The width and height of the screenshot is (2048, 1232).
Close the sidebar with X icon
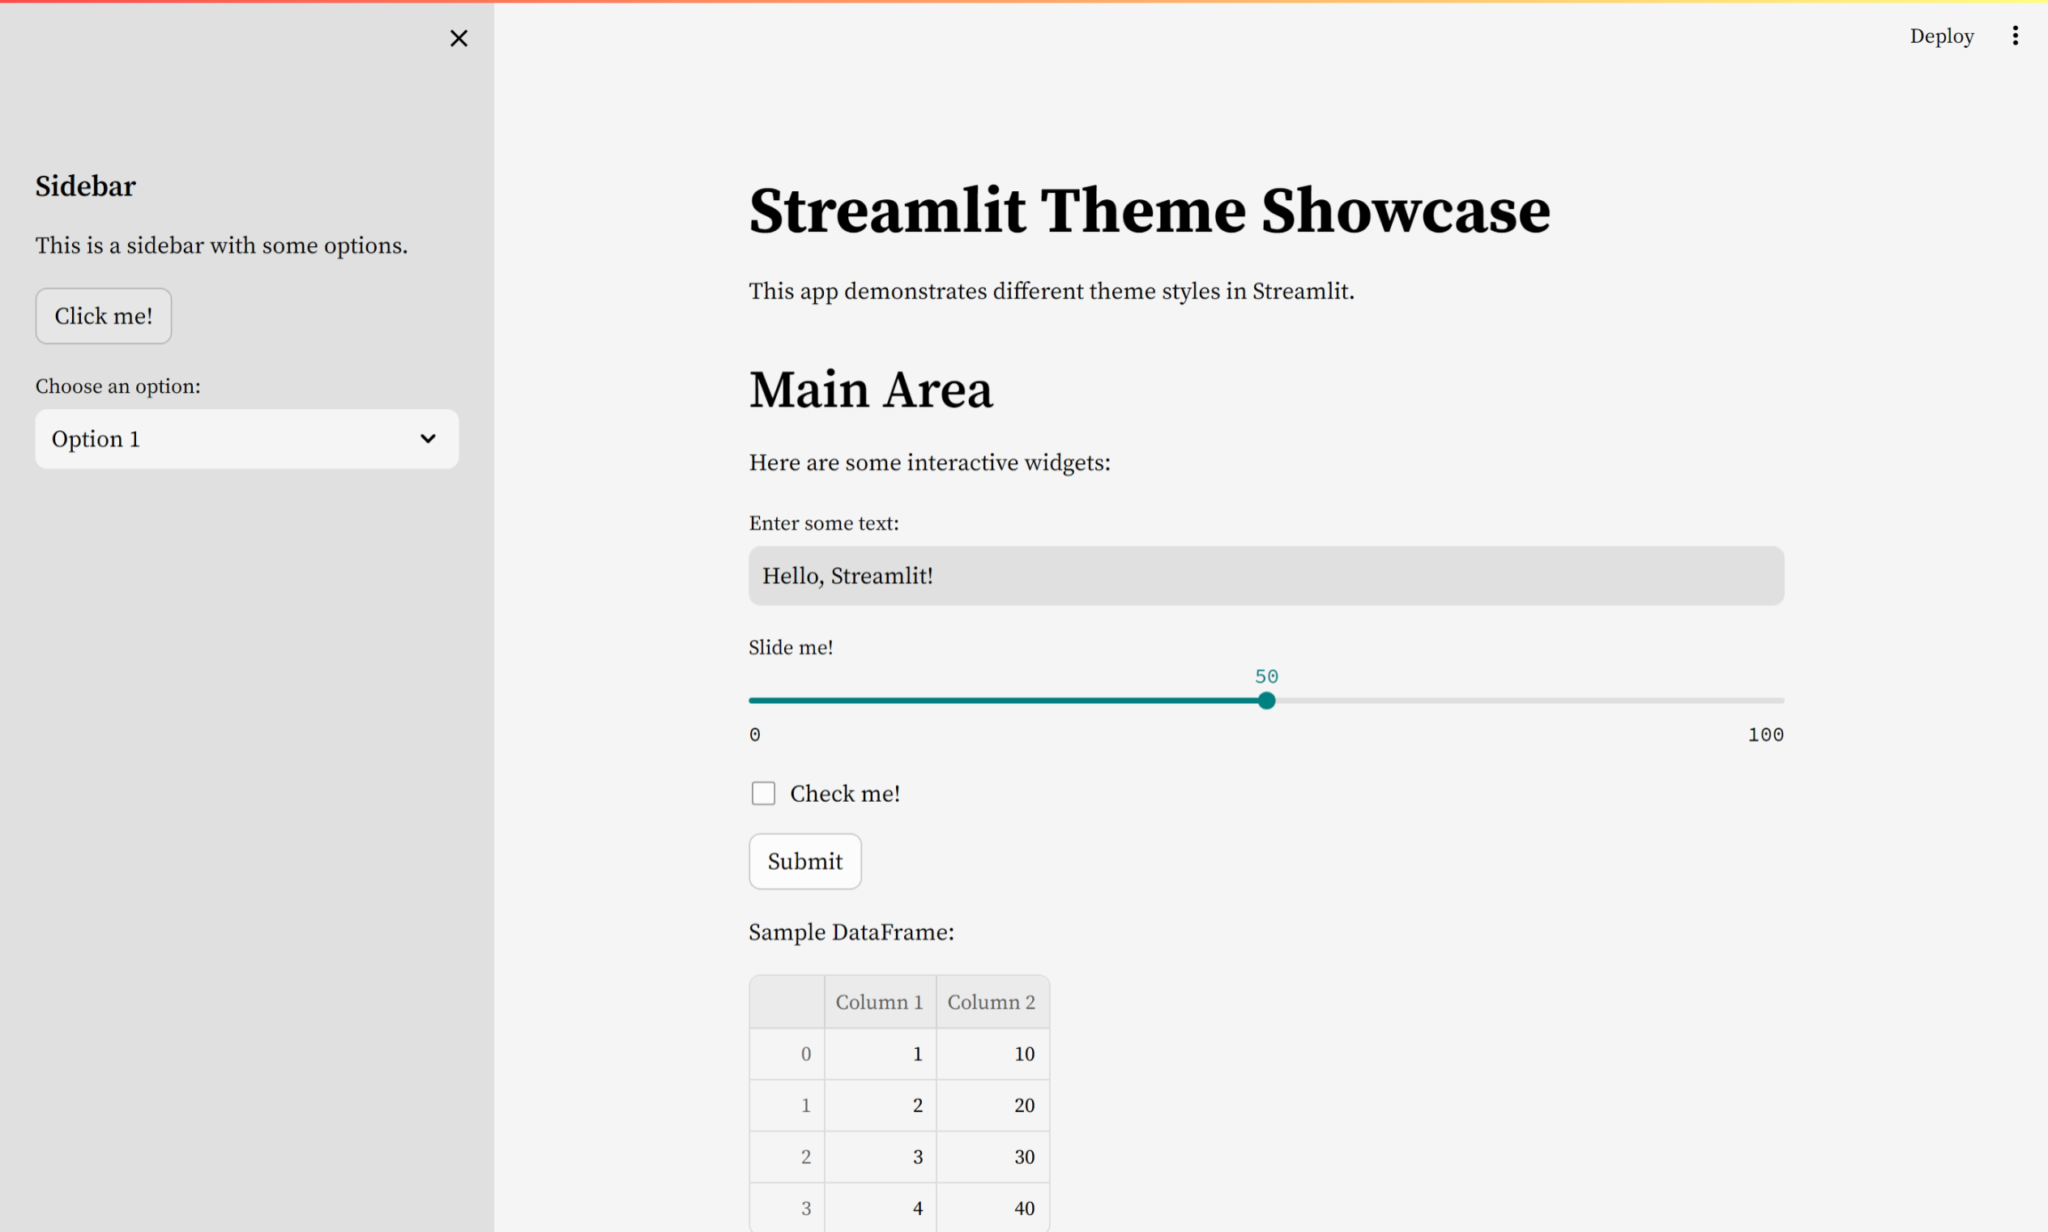click(458, 38)
